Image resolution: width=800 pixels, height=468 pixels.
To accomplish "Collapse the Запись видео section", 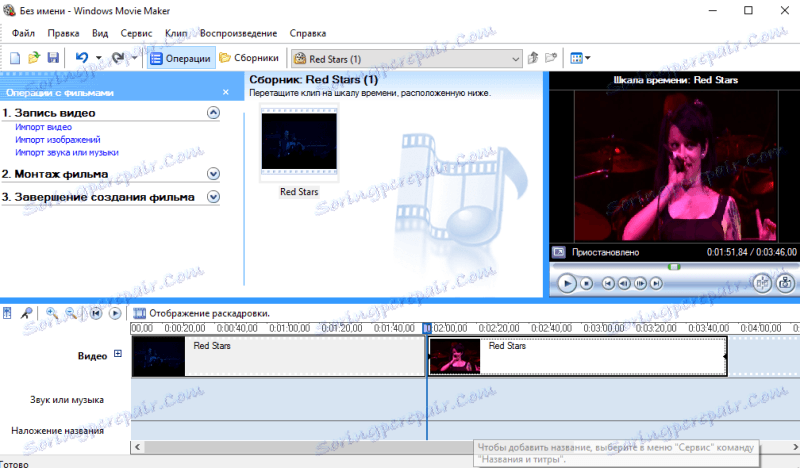I will [x=213, y=113].
